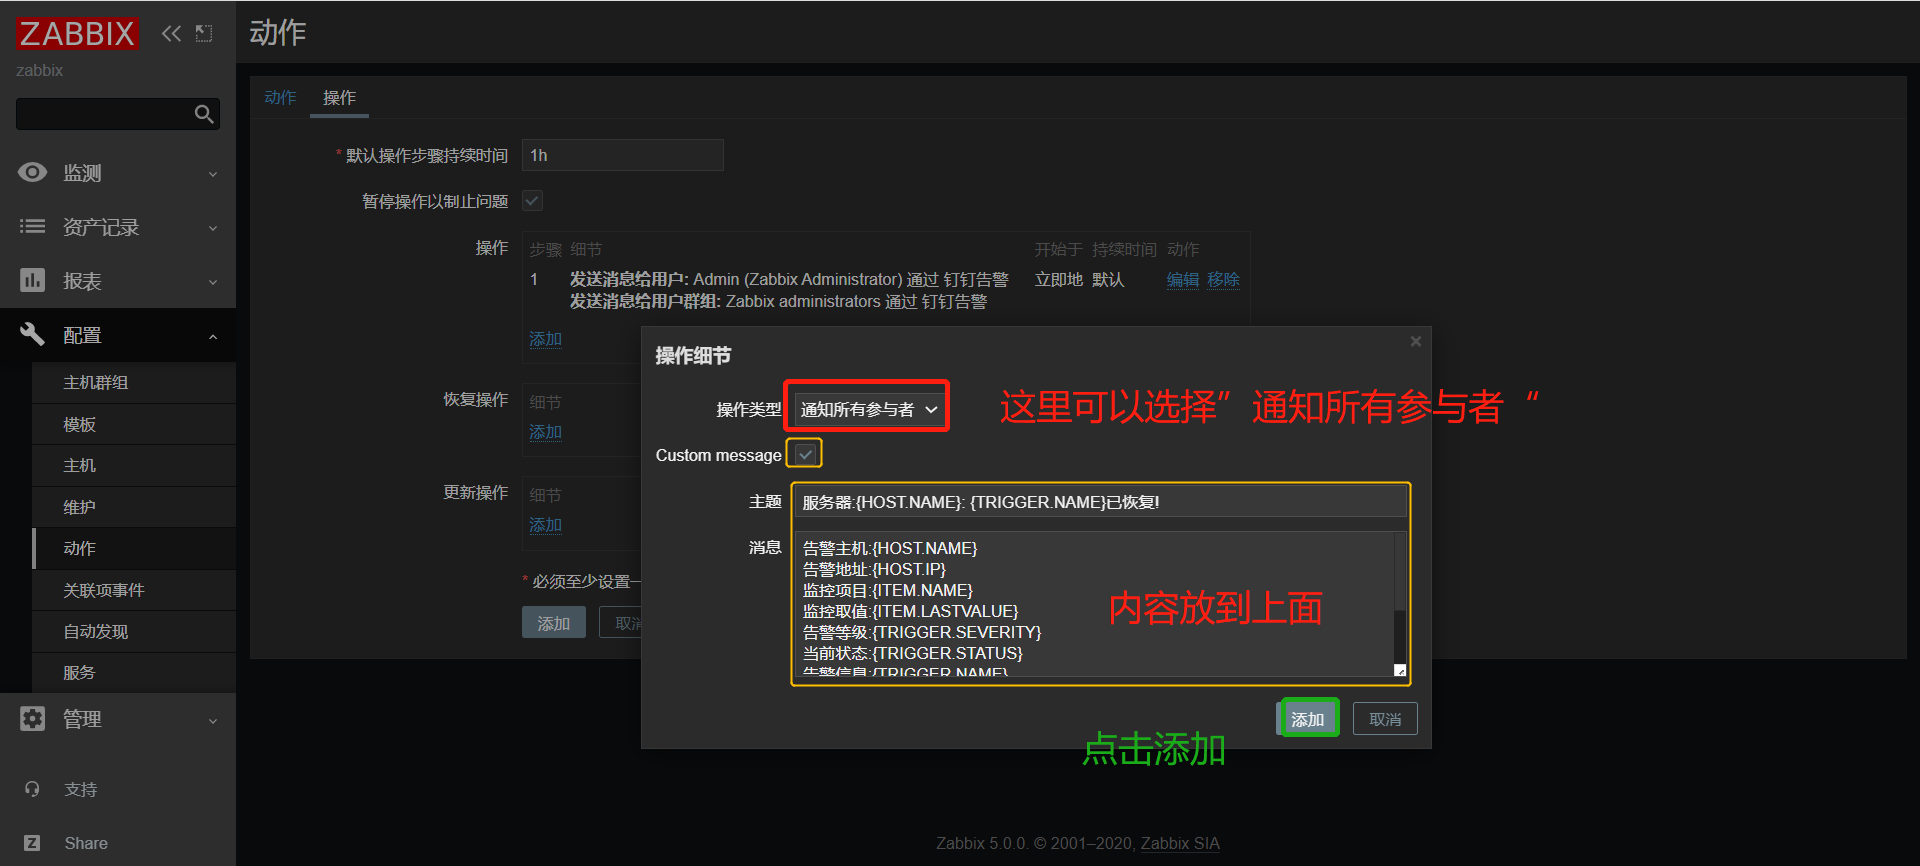Open the 监测 eye icon menu
1920x866 pixels.
click(x=32, y=173)
